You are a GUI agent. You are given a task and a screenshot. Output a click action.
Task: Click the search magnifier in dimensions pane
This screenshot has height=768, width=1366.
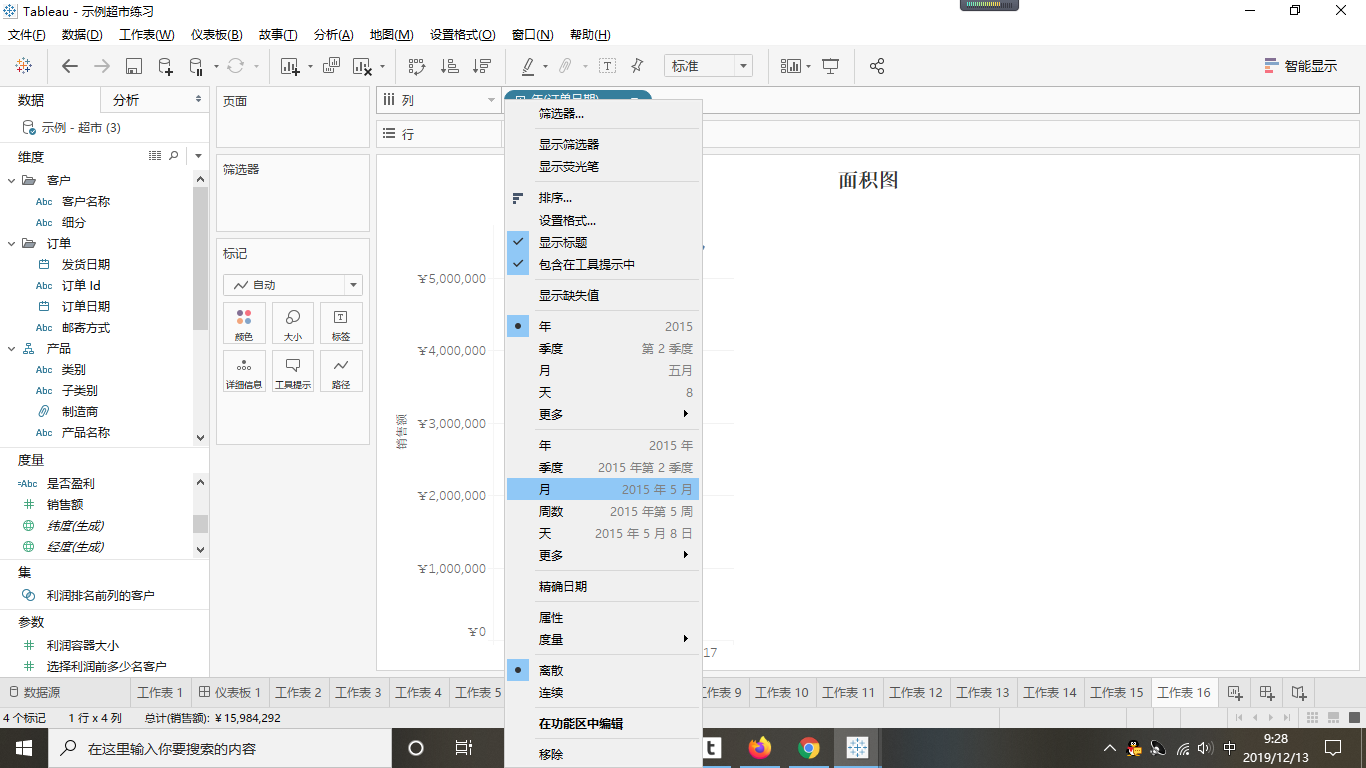click(174, 156)
